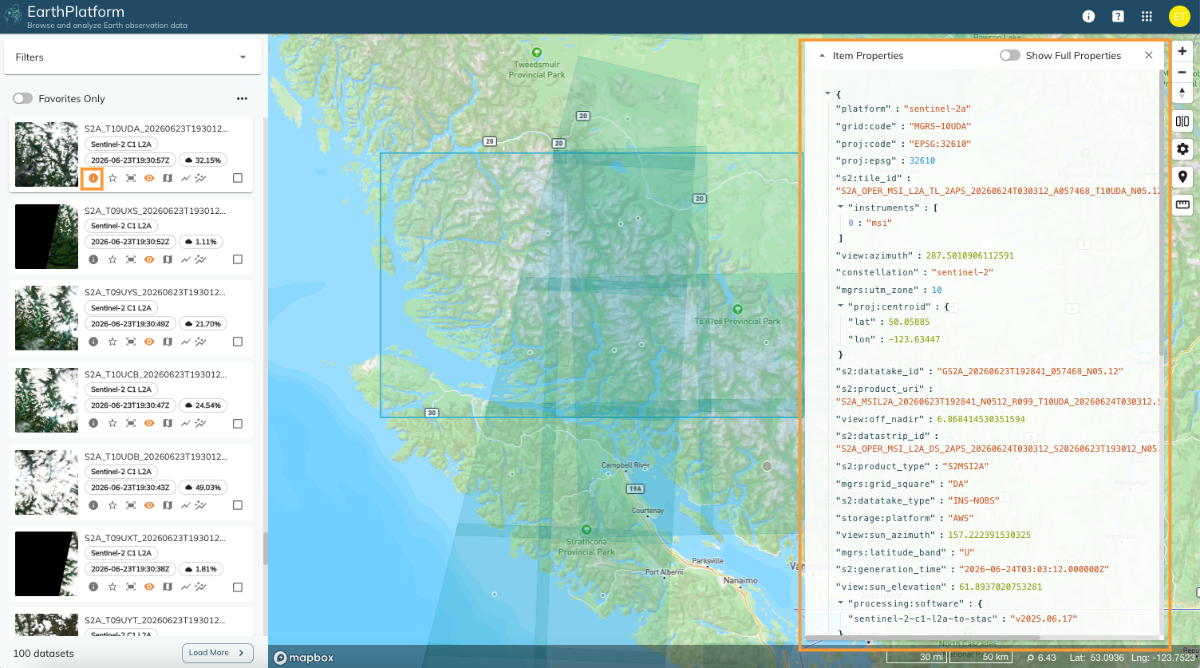Zoom out on the map
1200x668 pixels.
click(1183, 72)
